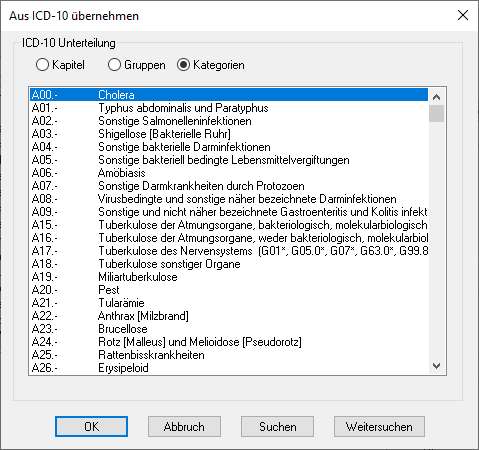
Task: Close the Aus ICD-10 übernehmen dialog
Action: (x=463, y=15)
